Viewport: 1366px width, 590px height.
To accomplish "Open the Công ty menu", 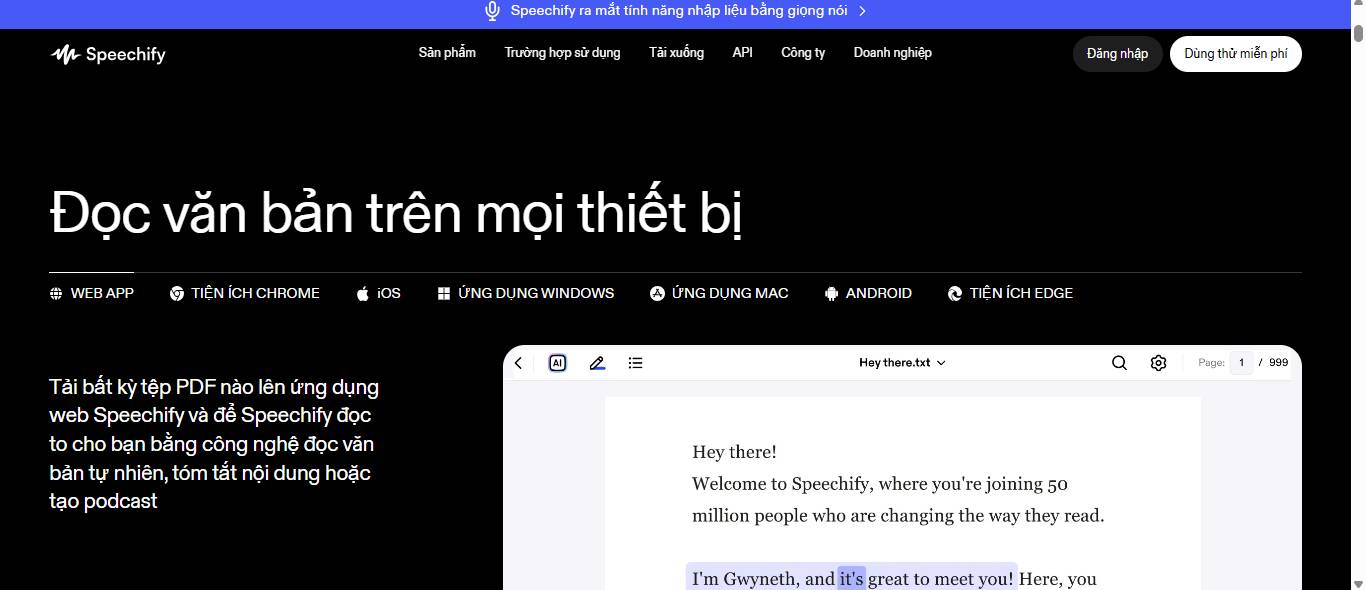I will point(803,53).
